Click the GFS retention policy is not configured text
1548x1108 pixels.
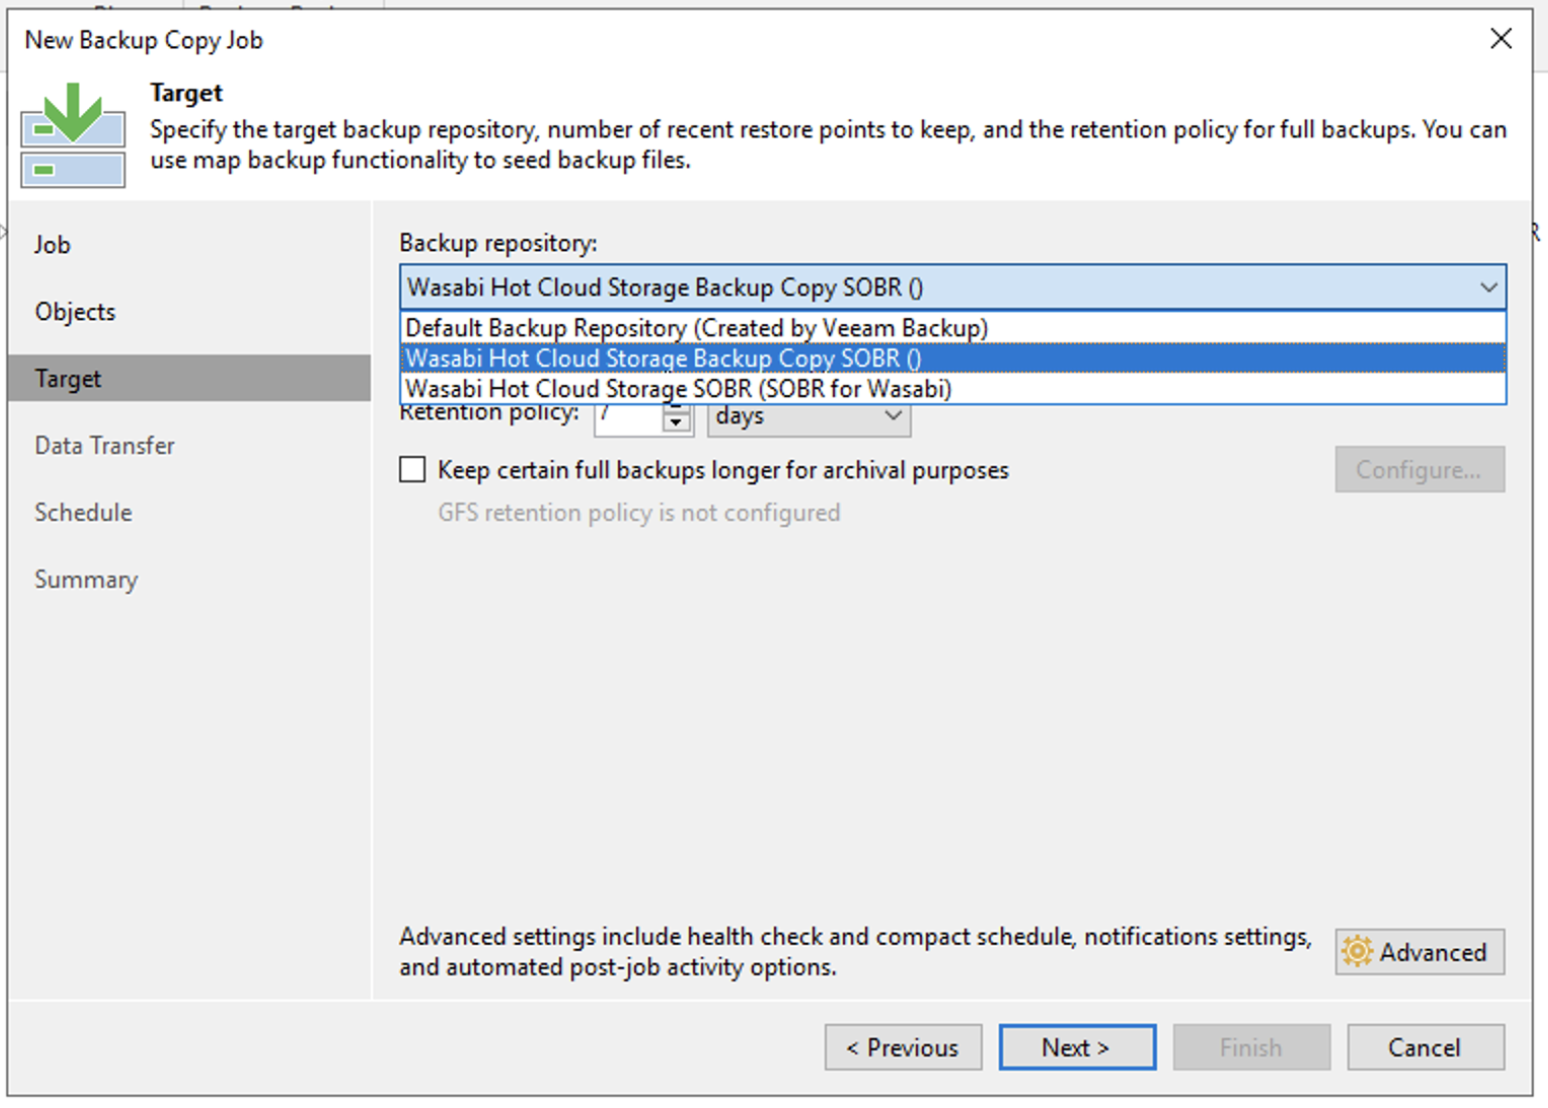638,513
